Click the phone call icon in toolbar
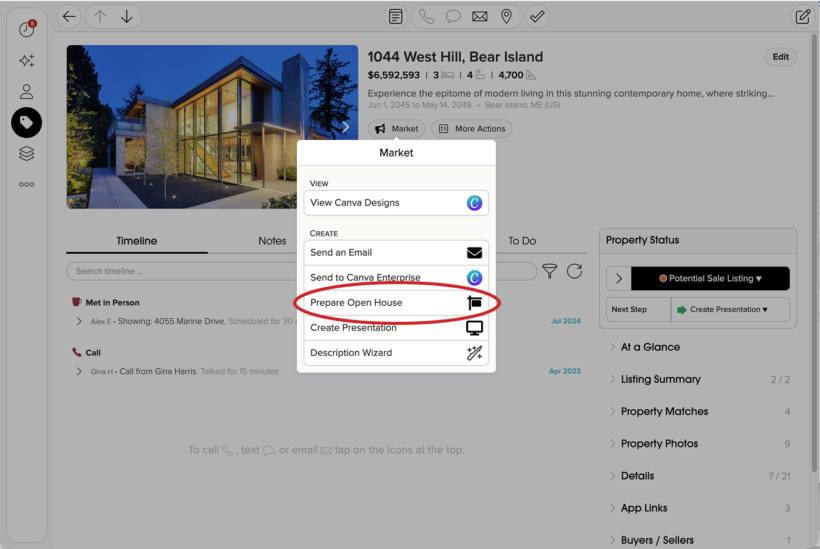820x549 pixels. coord(426,17)
